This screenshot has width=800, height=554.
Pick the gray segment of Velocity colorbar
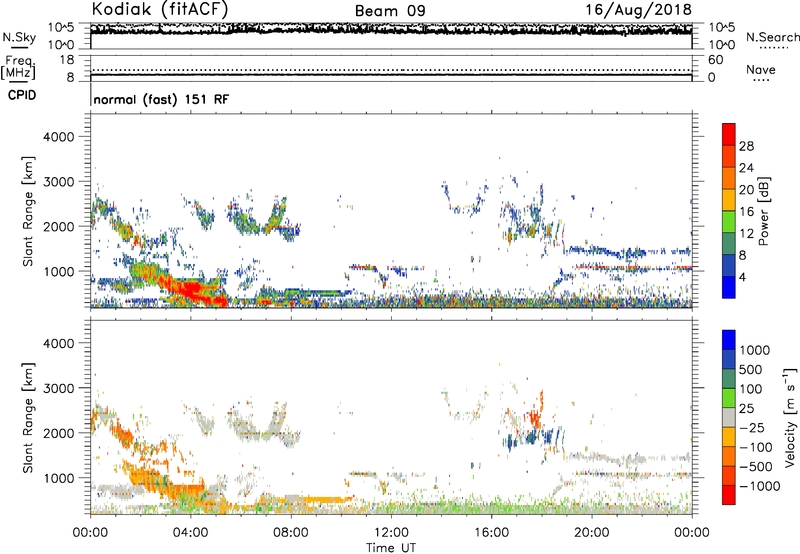pyautogui.click(x=729, y=417)
